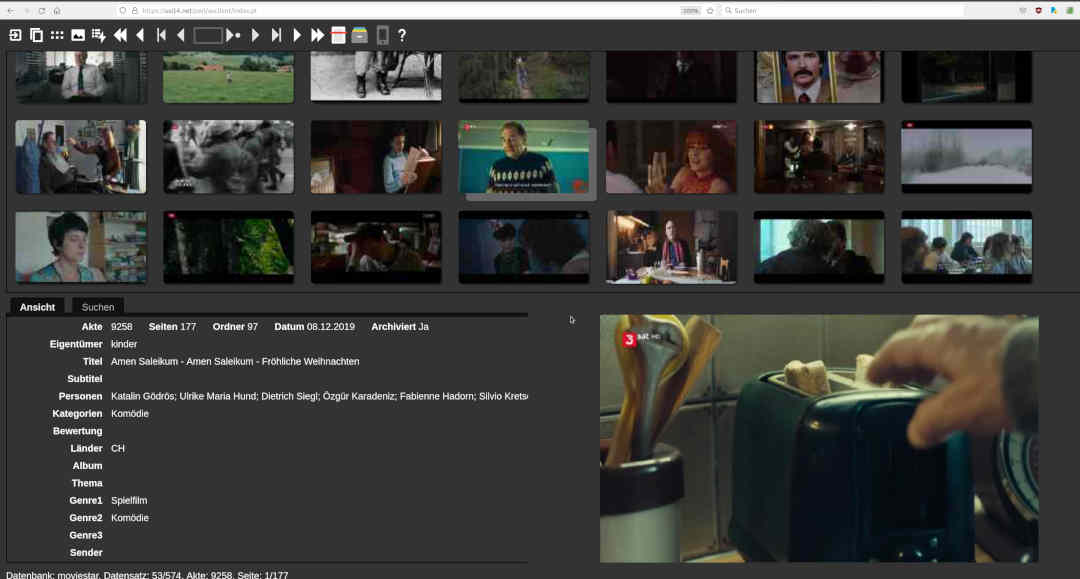This screenshot has height=579, width=1080.
Task: Click the mobile phone view icon
Action: (x=382, y=35)
